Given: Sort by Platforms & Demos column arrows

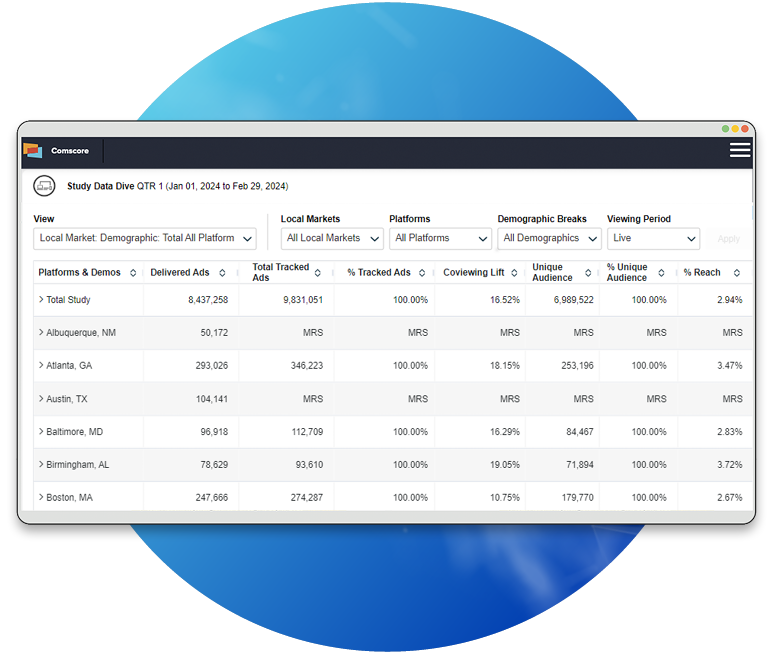Looking at the screenshot, I should pos(132,273).
